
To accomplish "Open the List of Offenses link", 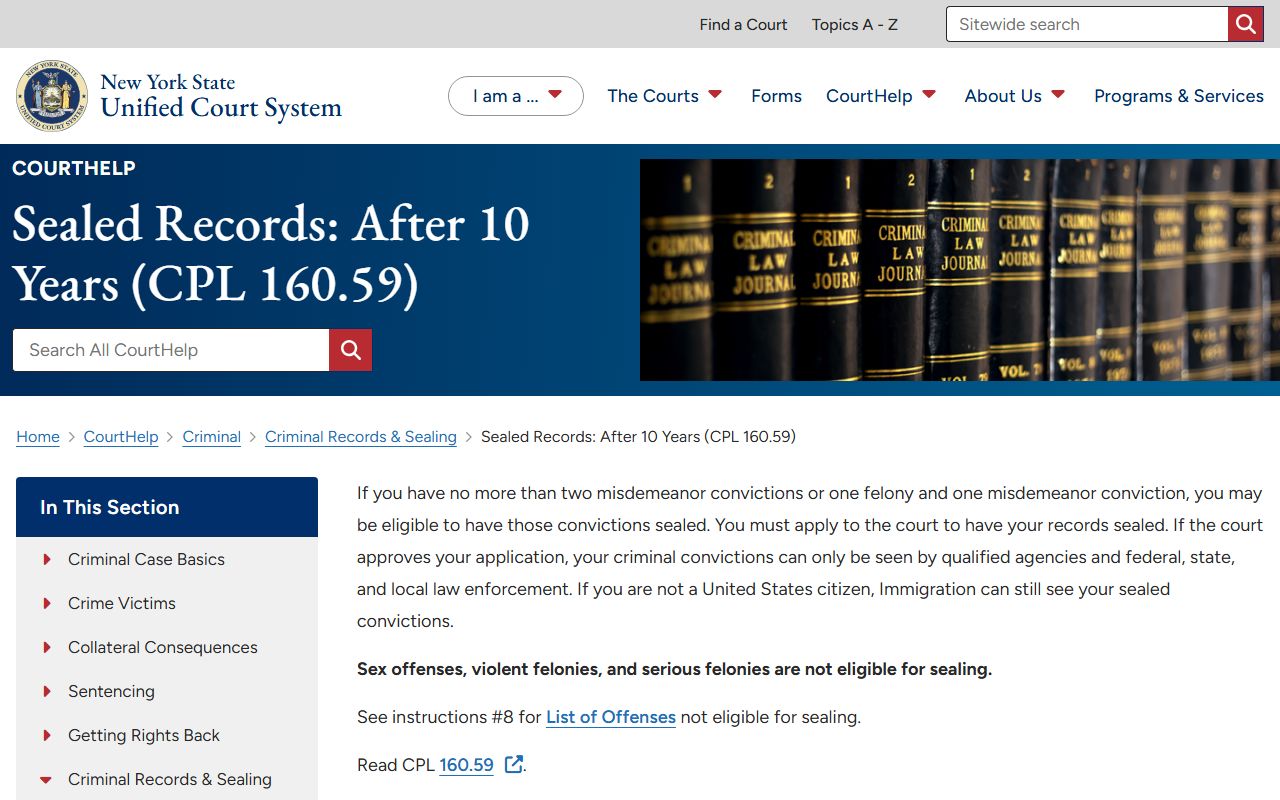I will click(611, 717).
